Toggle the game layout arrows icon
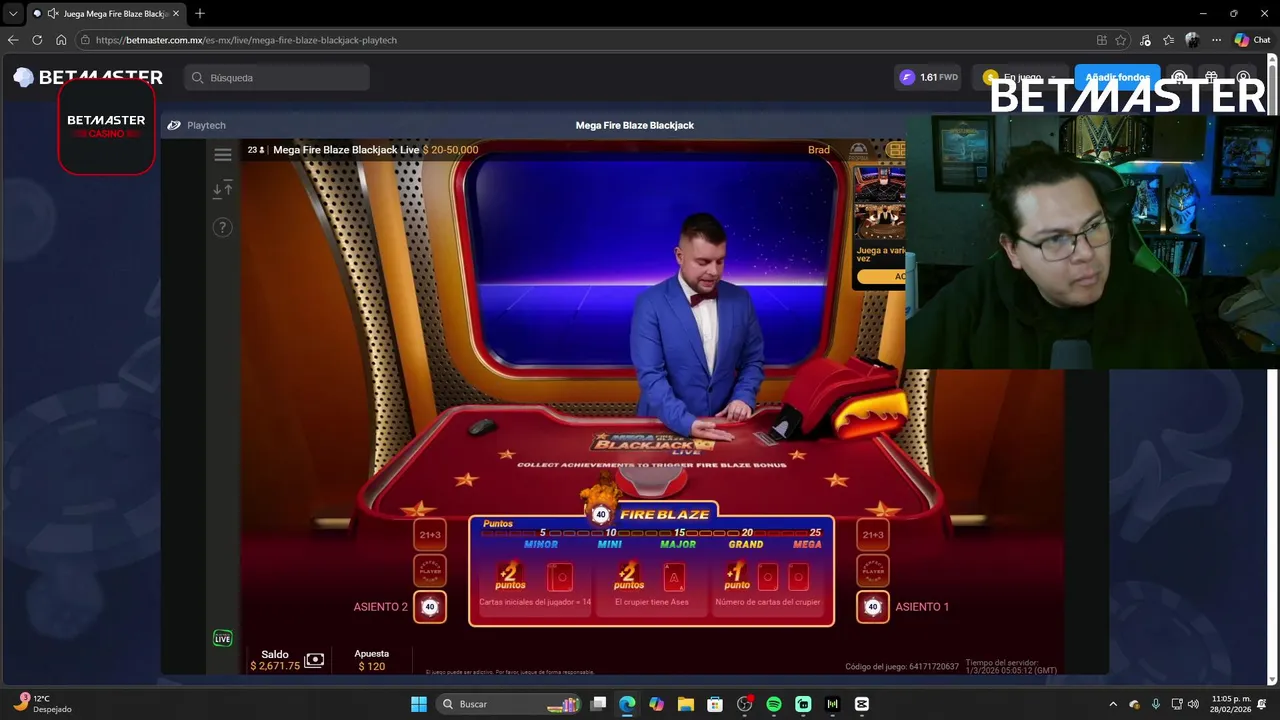Viewport: 1280px width, 720px height. [223, 190]
